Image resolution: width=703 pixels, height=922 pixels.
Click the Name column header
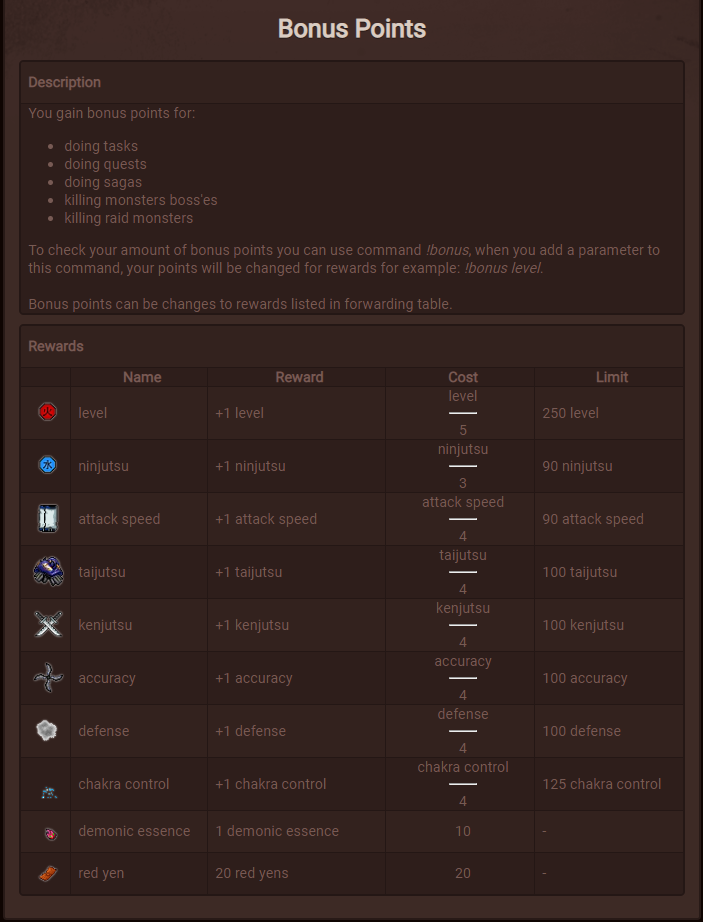pos(142,377)
